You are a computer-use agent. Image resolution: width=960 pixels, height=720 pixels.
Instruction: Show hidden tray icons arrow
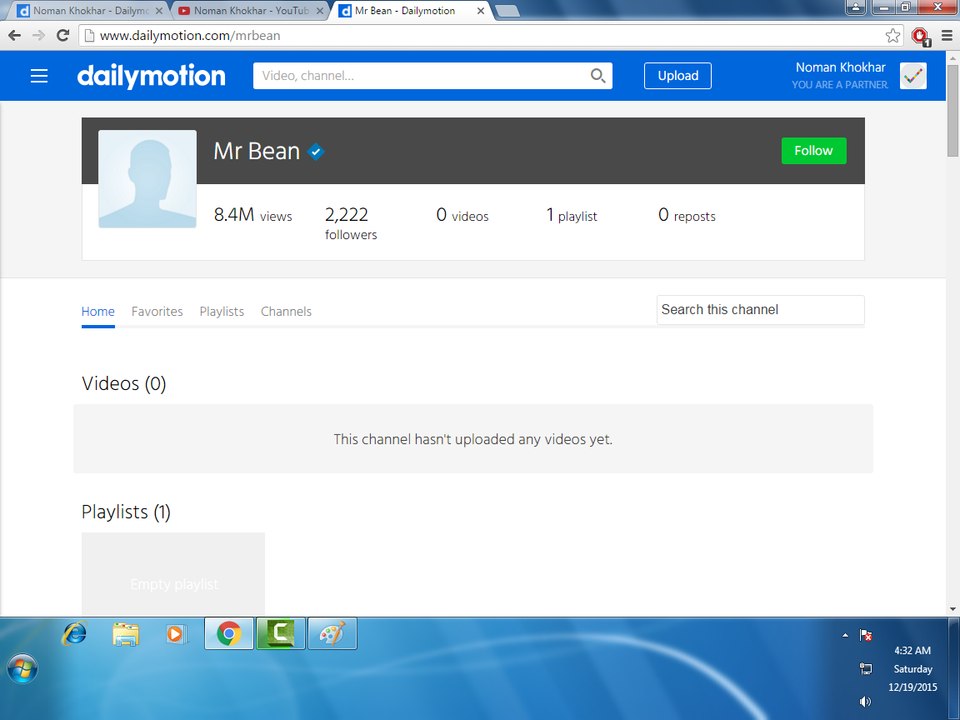[845, 636]
